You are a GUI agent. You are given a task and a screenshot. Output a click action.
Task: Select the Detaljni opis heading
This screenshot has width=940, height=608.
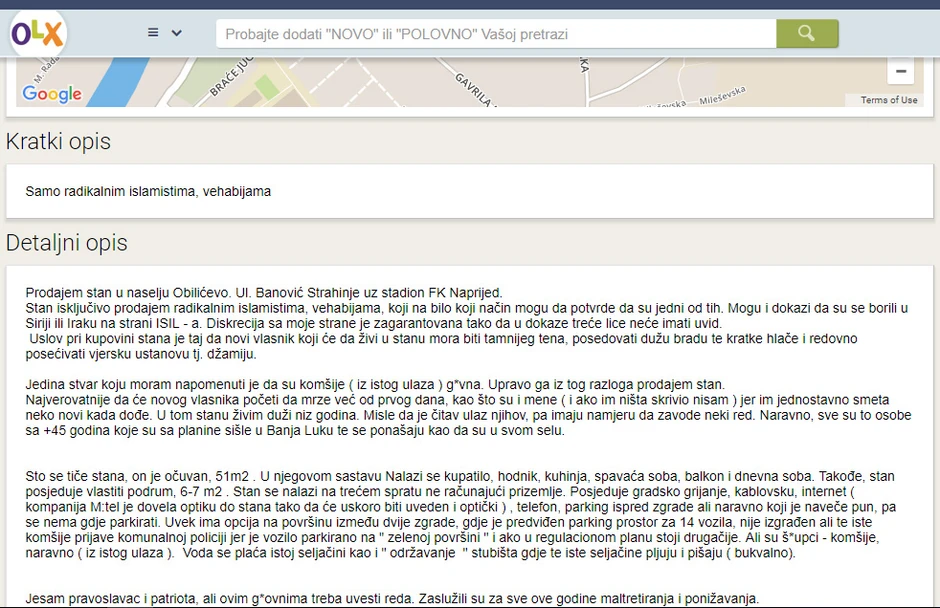pos(67,243)
